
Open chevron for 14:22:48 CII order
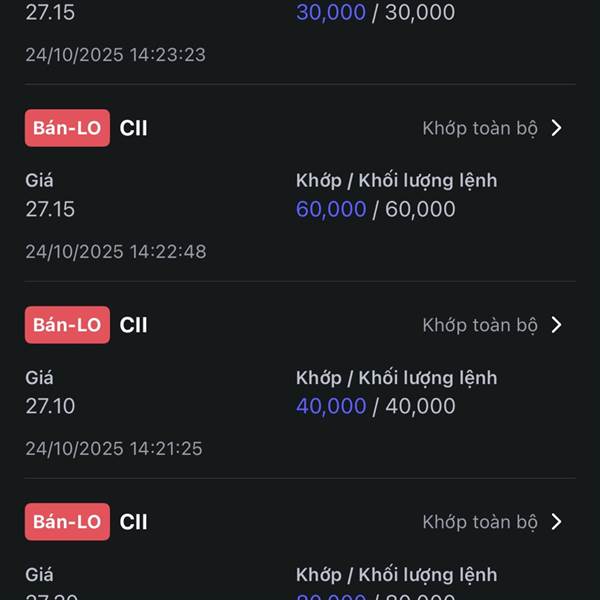click(557, 128)
